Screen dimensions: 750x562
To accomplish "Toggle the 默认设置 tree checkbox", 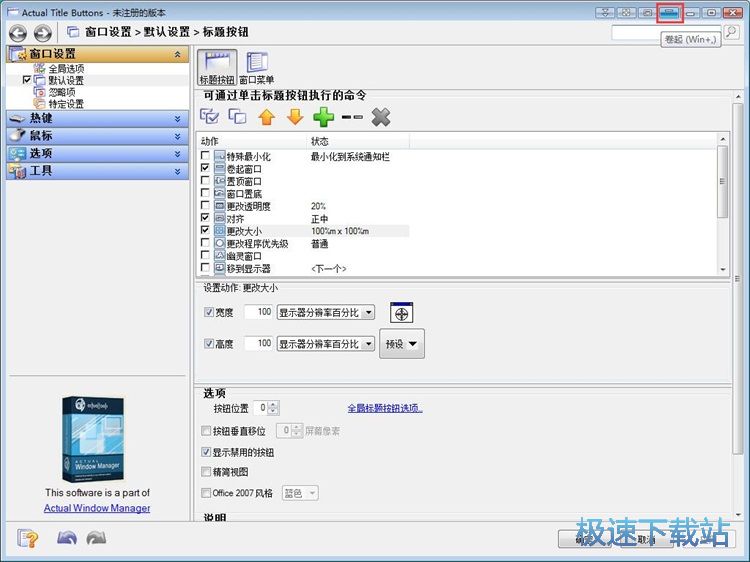I will (x=27, y=80).
